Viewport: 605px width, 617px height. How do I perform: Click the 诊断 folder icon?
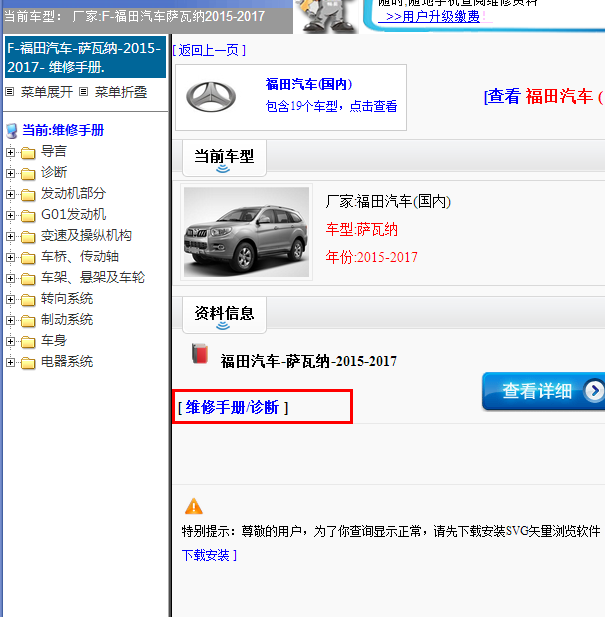28,174
